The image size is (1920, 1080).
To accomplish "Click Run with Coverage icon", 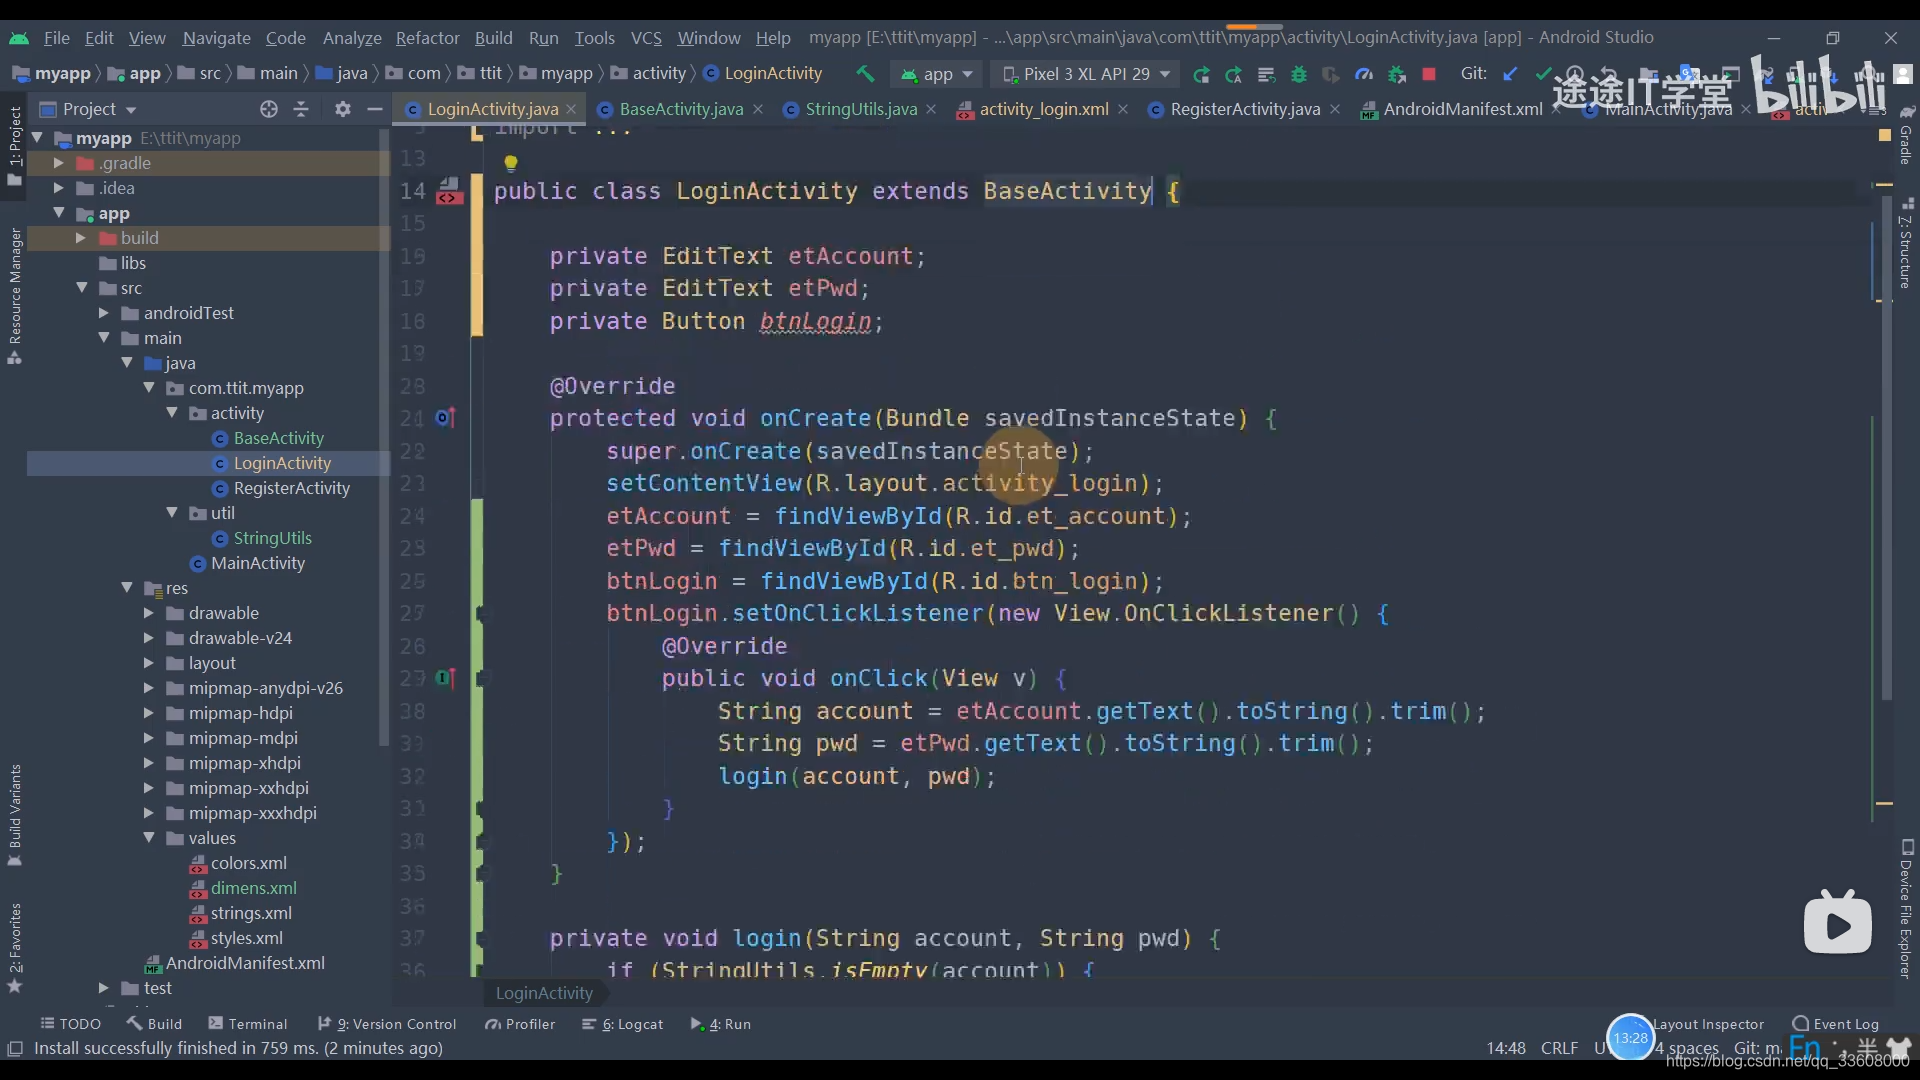I will coord(1331,74).
